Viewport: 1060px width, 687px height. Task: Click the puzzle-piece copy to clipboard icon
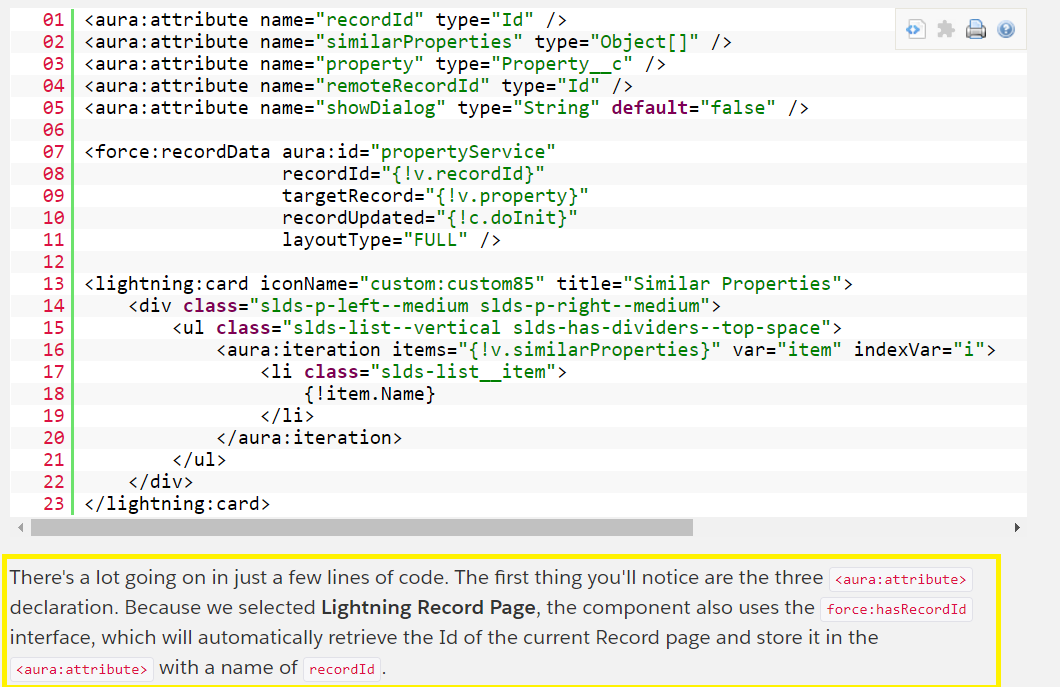(946, 30)
